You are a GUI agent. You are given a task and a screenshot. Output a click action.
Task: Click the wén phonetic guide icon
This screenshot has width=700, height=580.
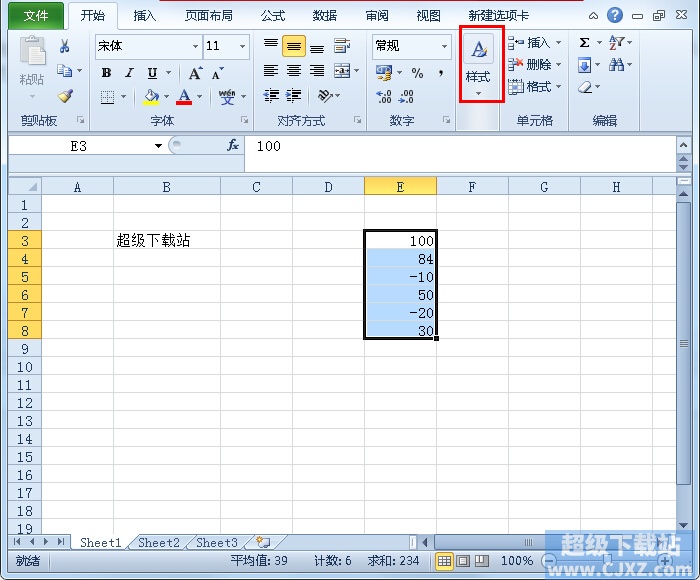(x=227, y=96)
